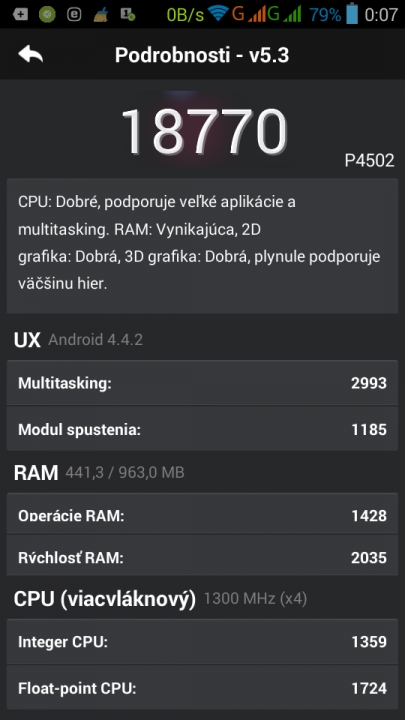Tap the green round notification icon

coord(47,14)
